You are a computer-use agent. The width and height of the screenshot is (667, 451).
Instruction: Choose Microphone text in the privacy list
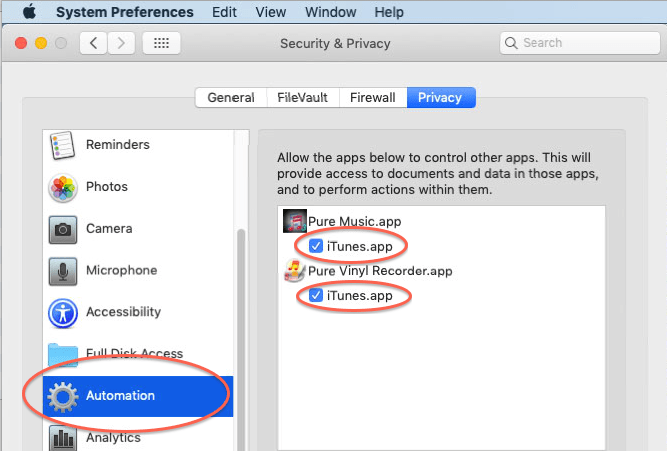coord(122,270)
